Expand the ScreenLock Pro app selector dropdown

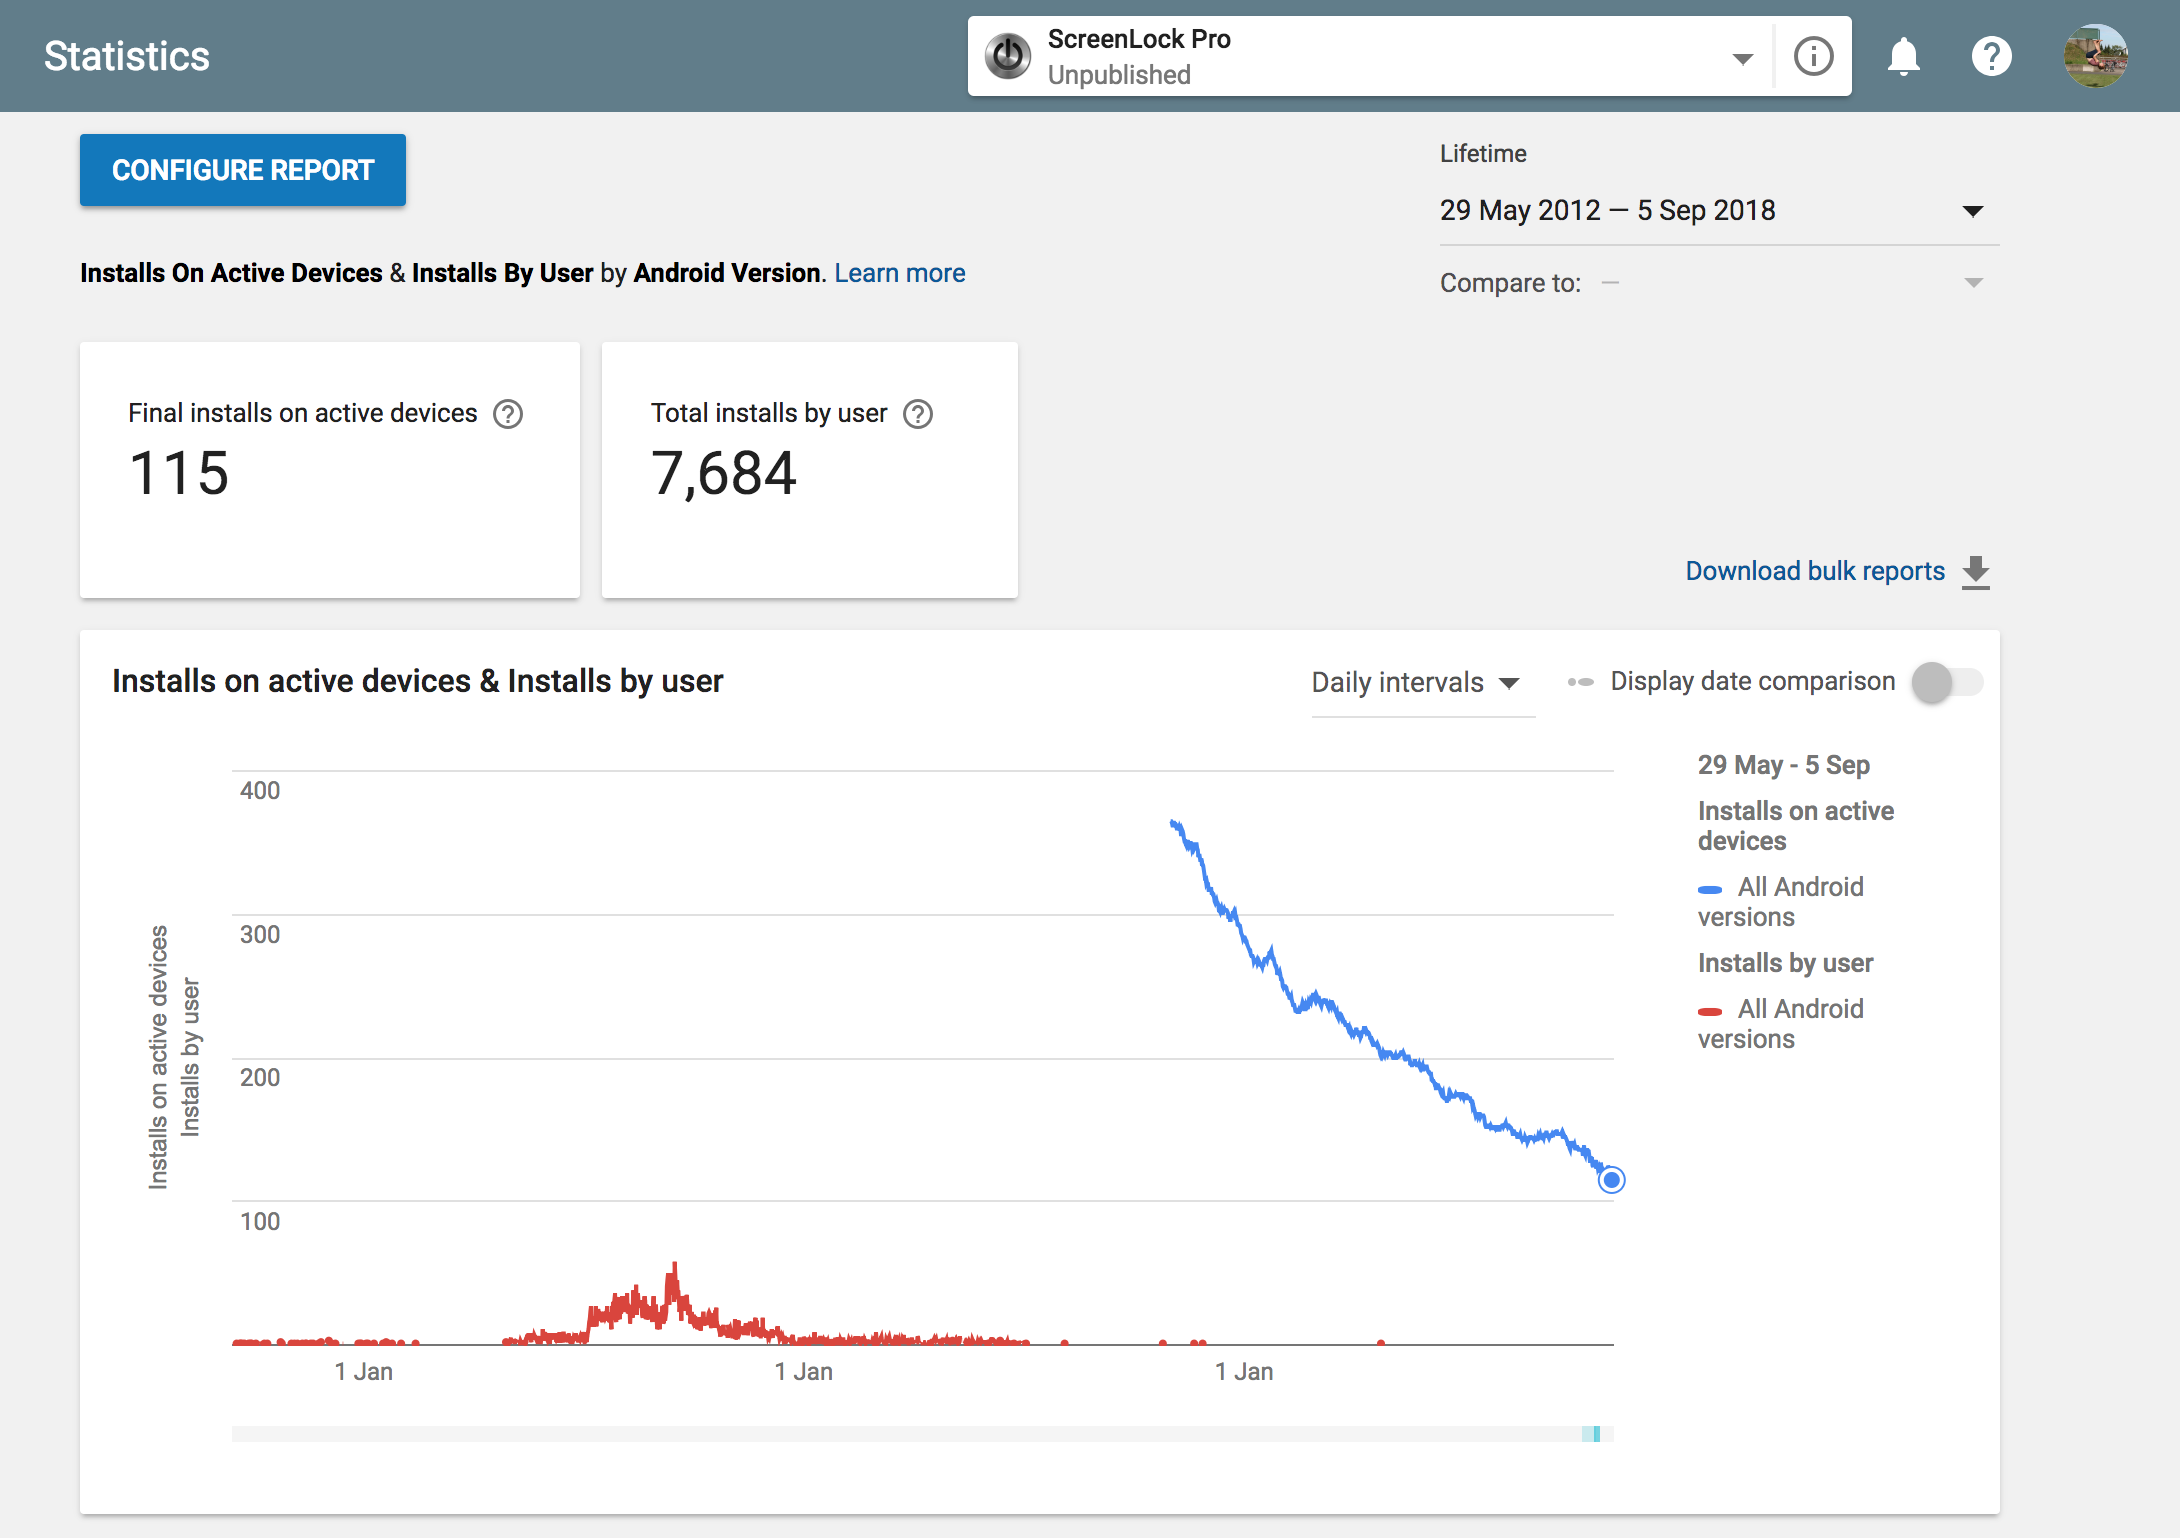[1742, 58]
